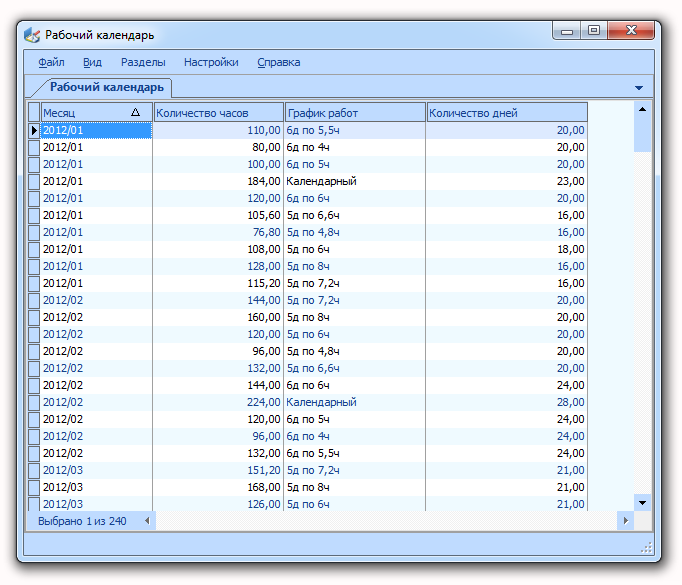Open the Разделы menu
Viewport: 682px width, 585px height.
coord(143,62)
